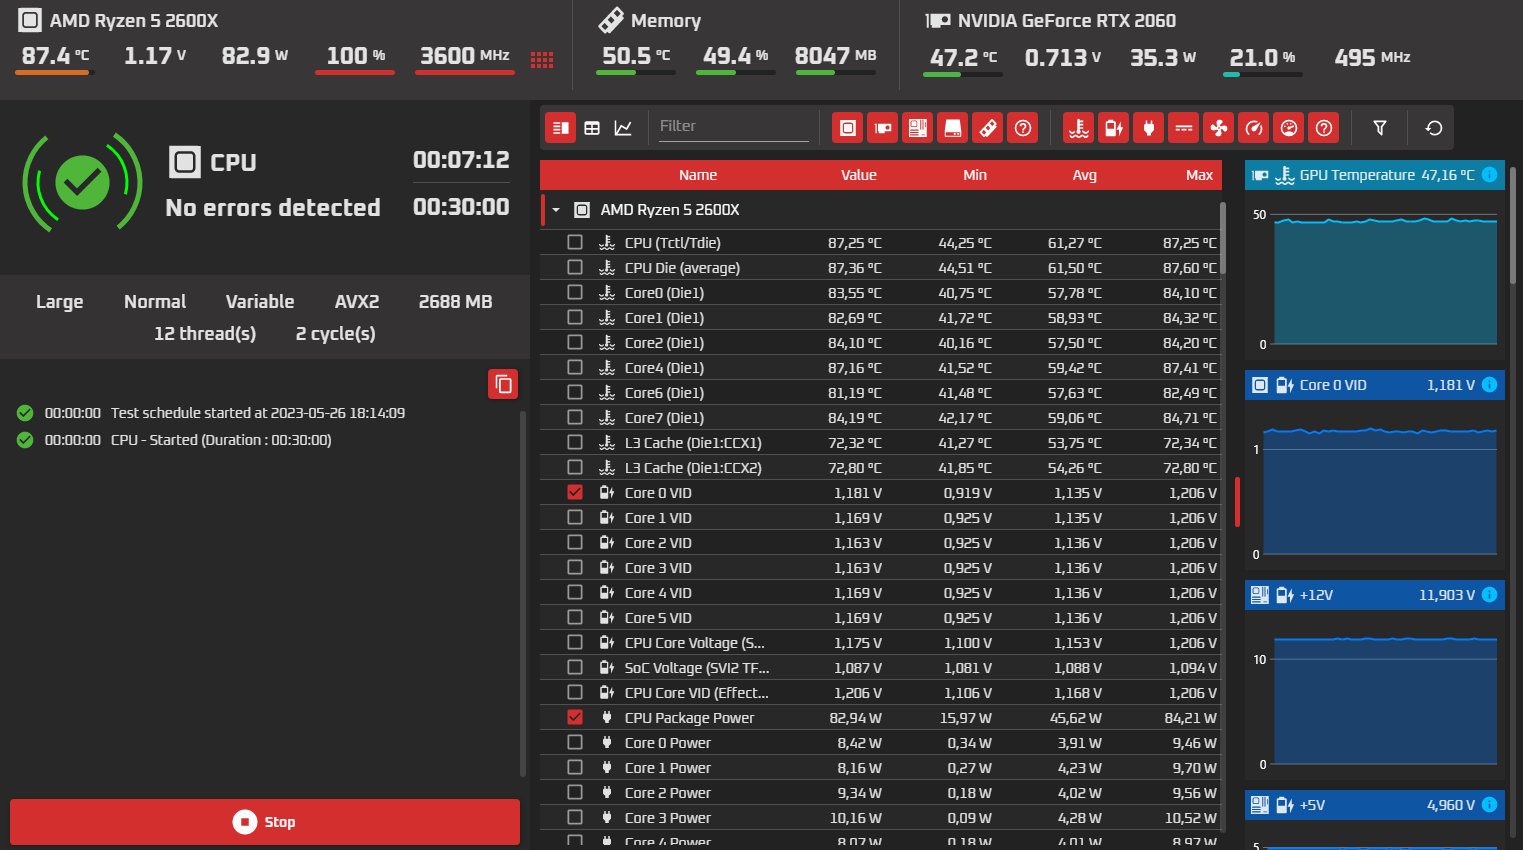This screenshot has height=850, width=1523.
Task: Enable the L3 Cache (Die1:CCX1) checkbox
Action: [x=575, y=442]
